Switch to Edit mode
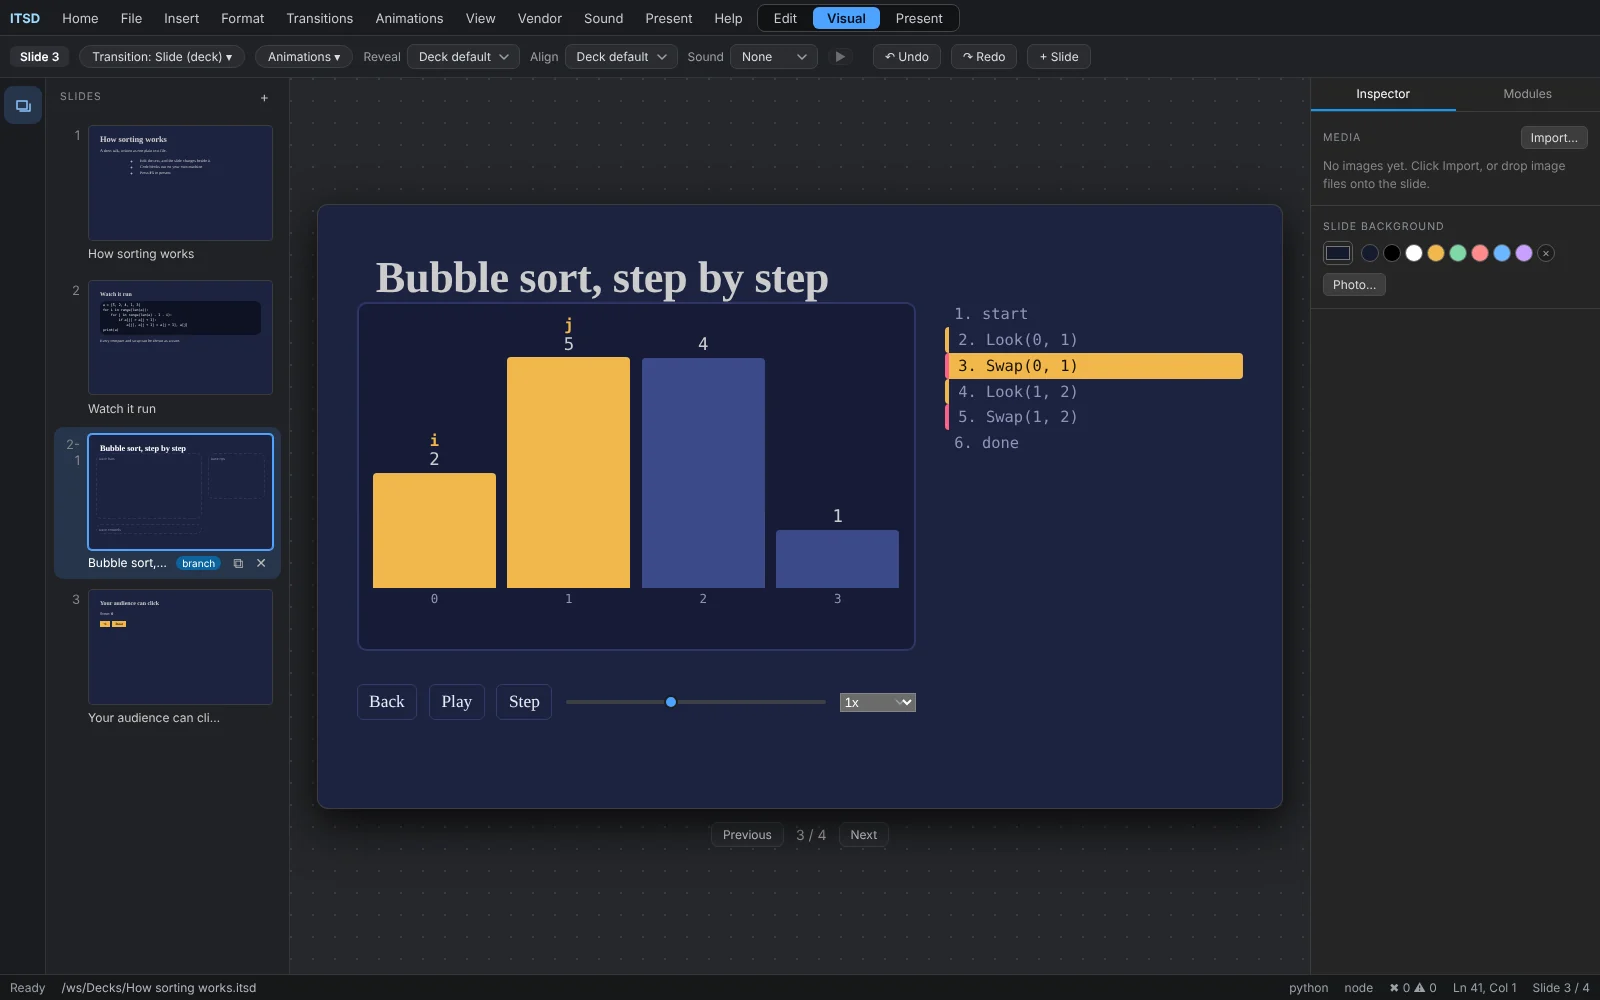 pos(785,18)
